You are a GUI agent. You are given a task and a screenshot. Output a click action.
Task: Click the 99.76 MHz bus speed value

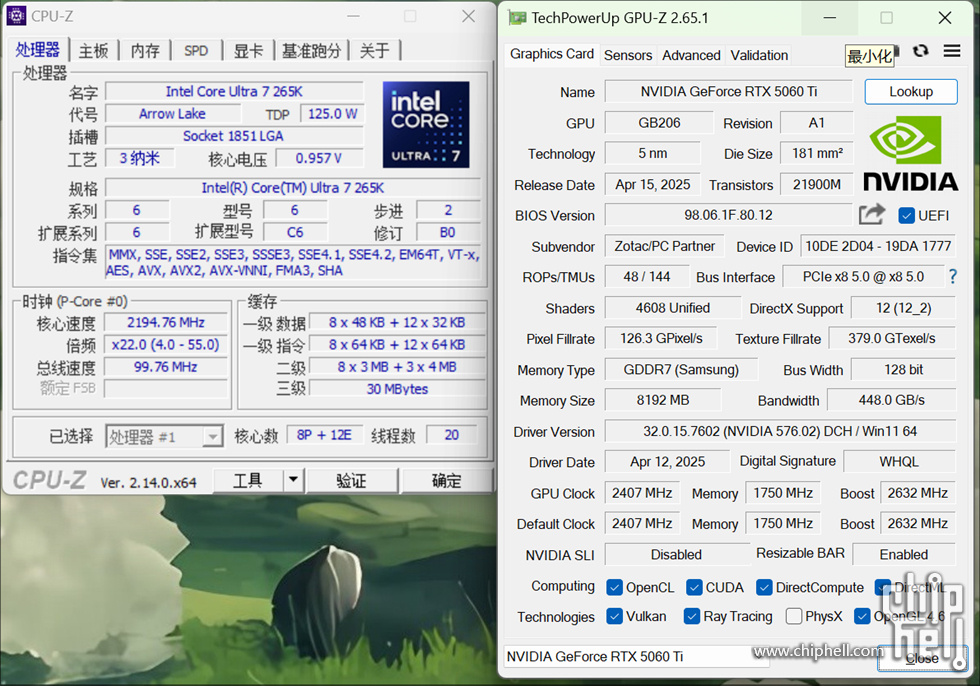tap(166, 367)
